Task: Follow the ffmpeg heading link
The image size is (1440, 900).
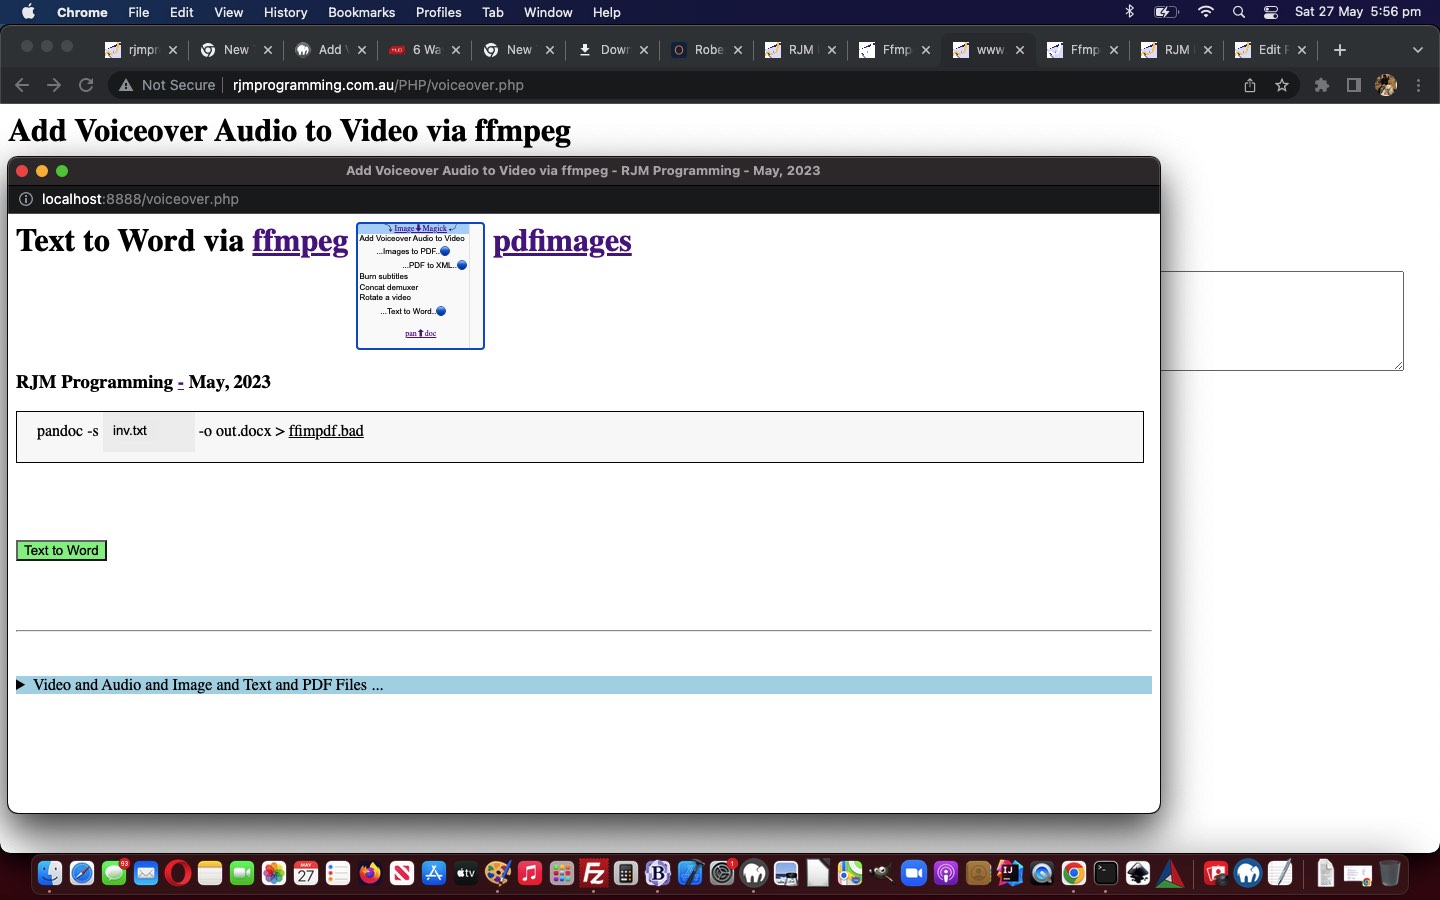Action: coord(300,241)
